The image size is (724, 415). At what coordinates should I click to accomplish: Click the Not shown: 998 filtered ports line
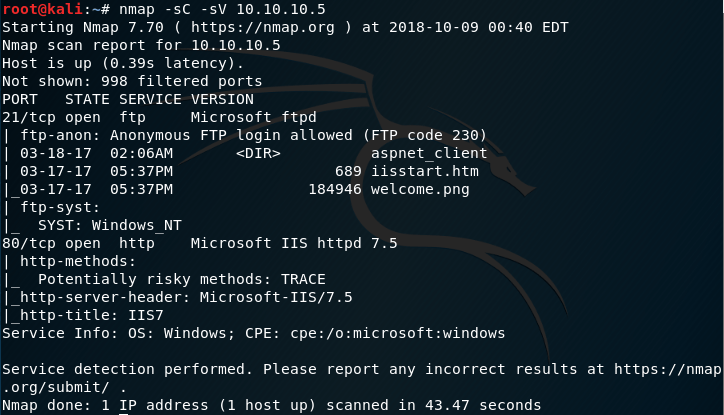pos(133,81)
